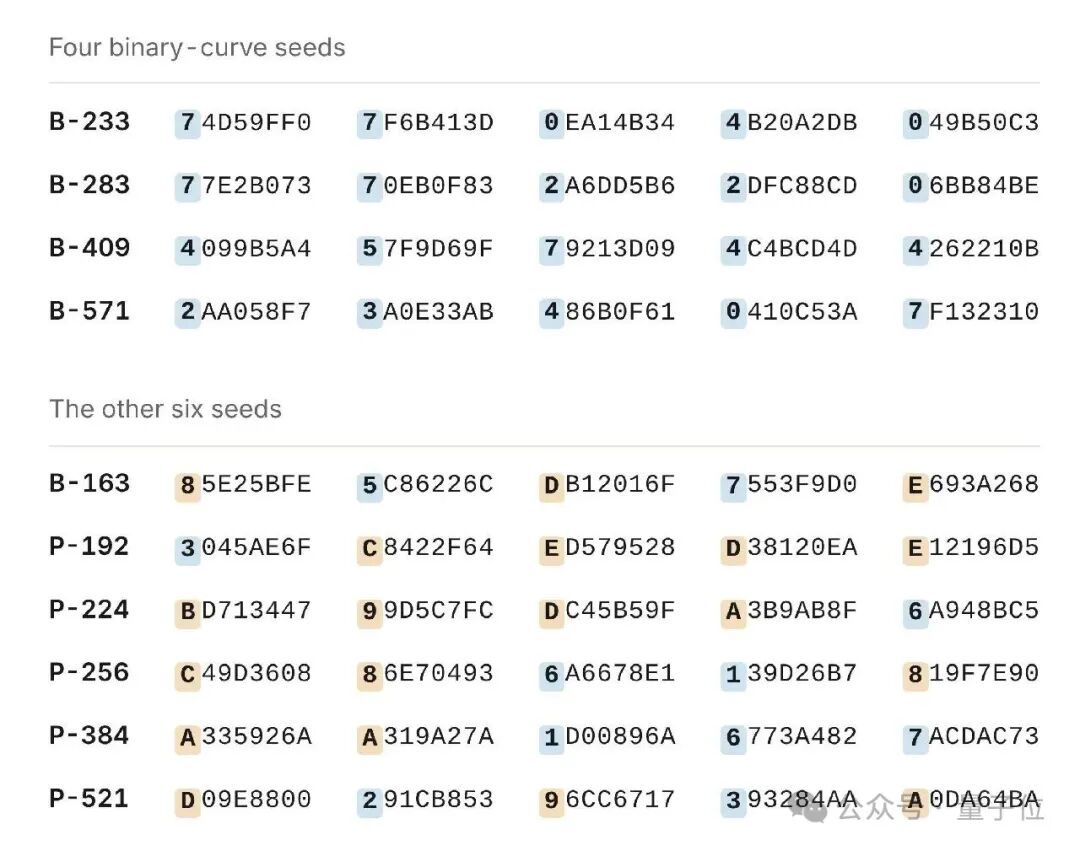Viewport: 1080px width, 851px height.
Task: Select hex value 4C4BCD4D
Action: pyautogui.click(x=789, y=249)
